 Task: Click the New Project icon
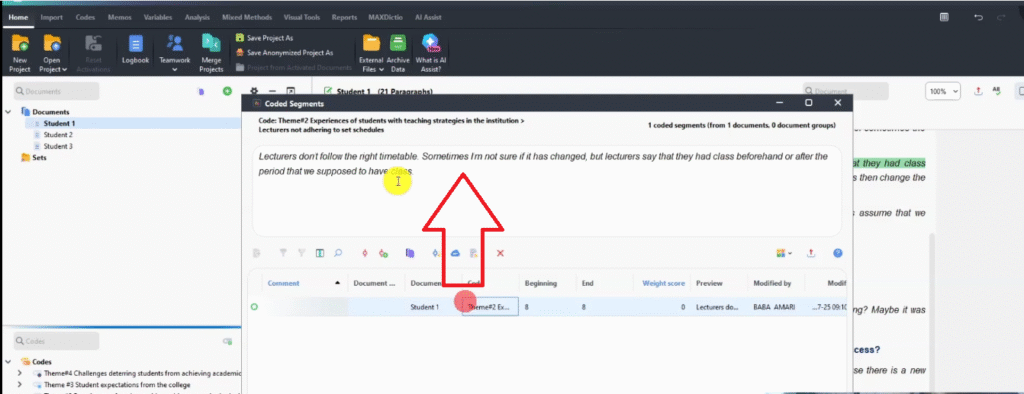[20, 45]
